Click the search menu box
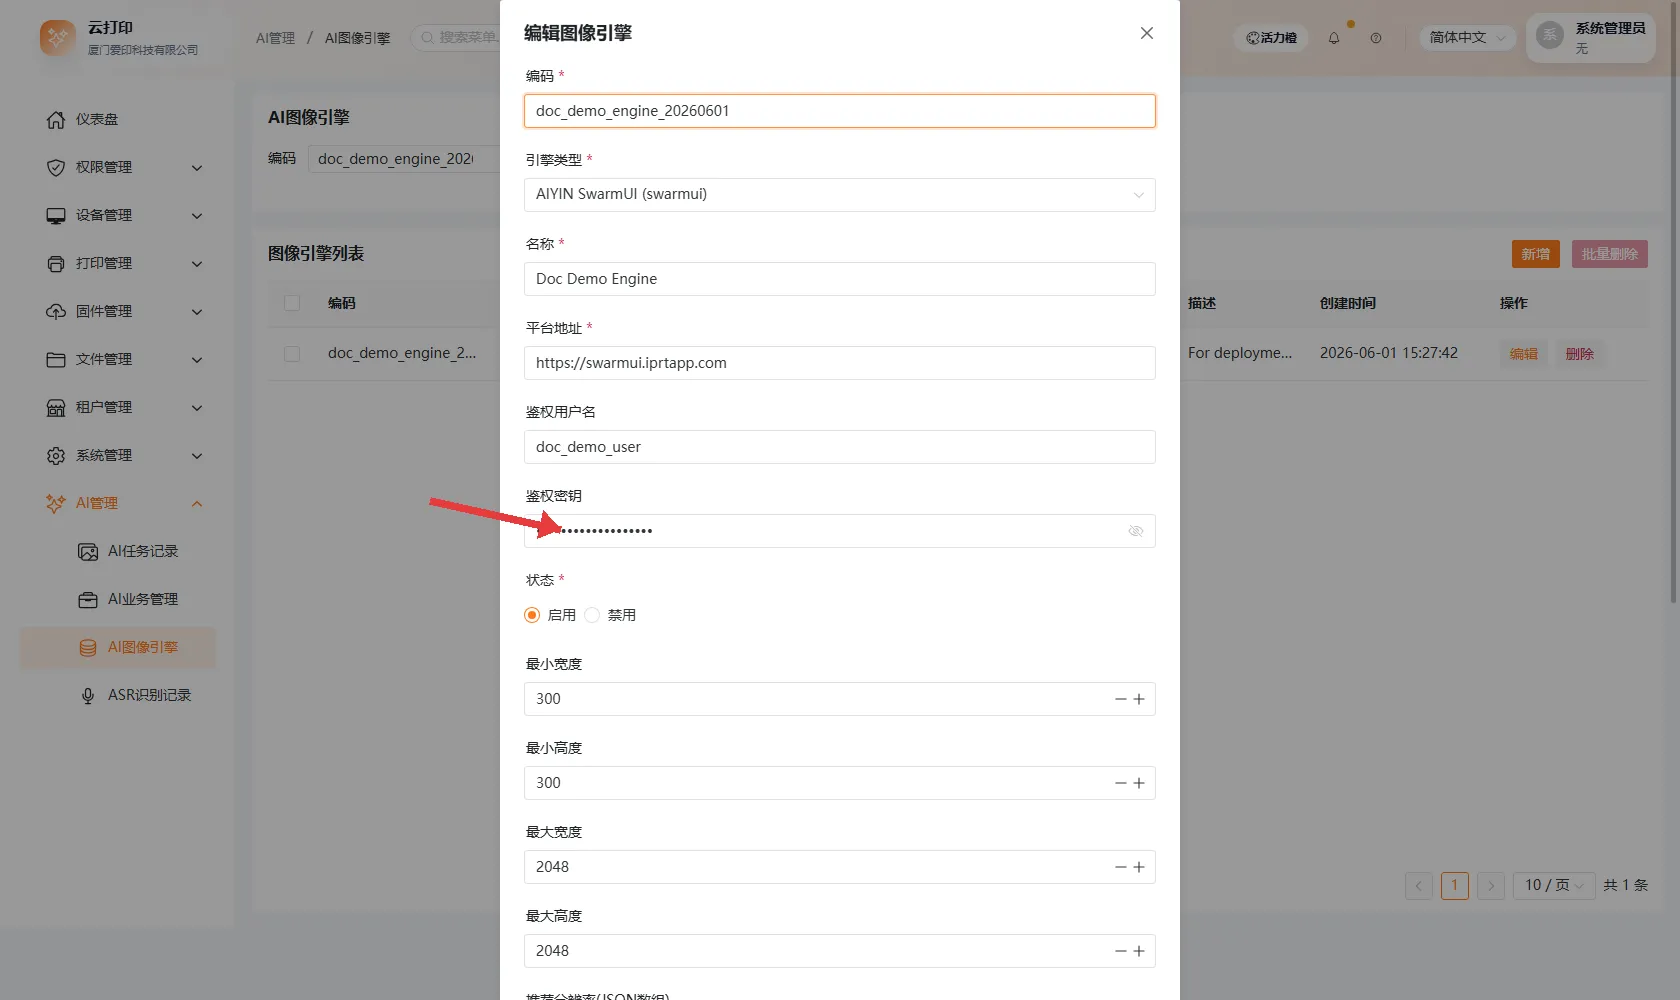Image resolution: width=1680 pixels, height=1000 pixels. (456, 38)
